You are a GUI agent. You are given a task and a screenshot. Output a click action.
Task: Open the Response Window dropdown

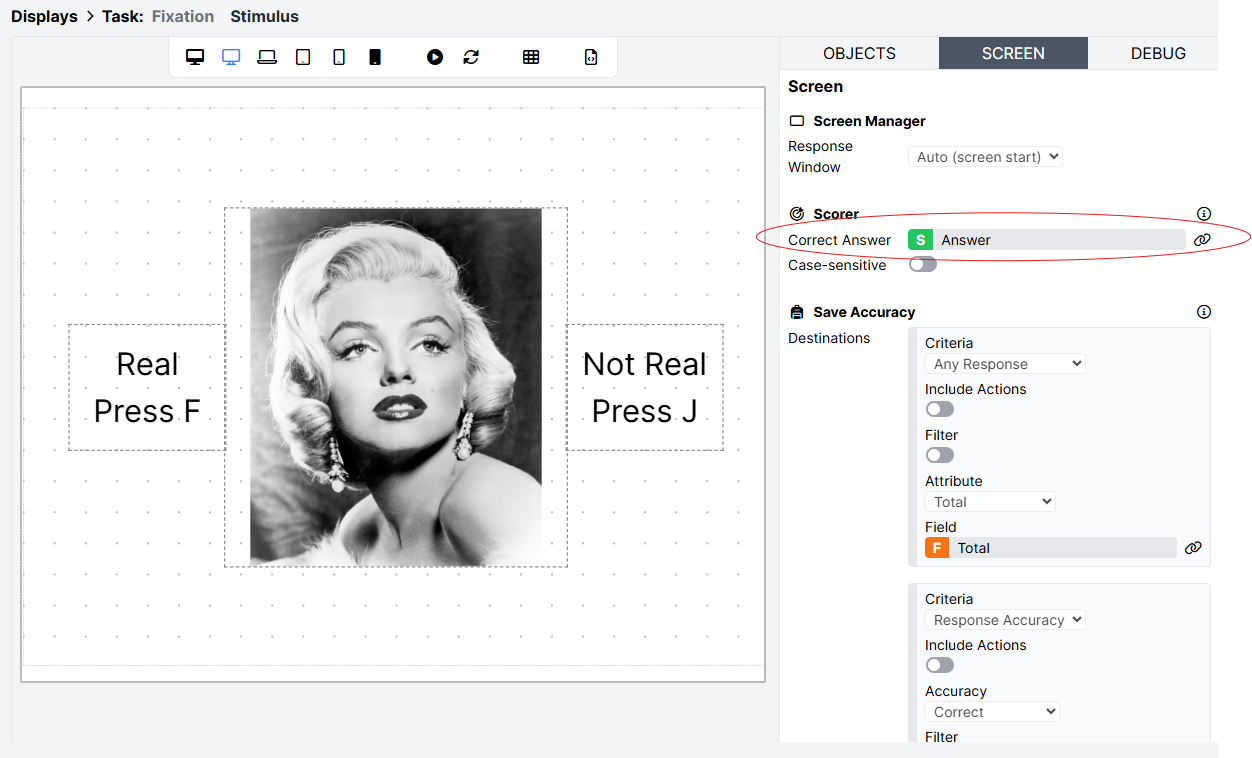pos(985,157)
